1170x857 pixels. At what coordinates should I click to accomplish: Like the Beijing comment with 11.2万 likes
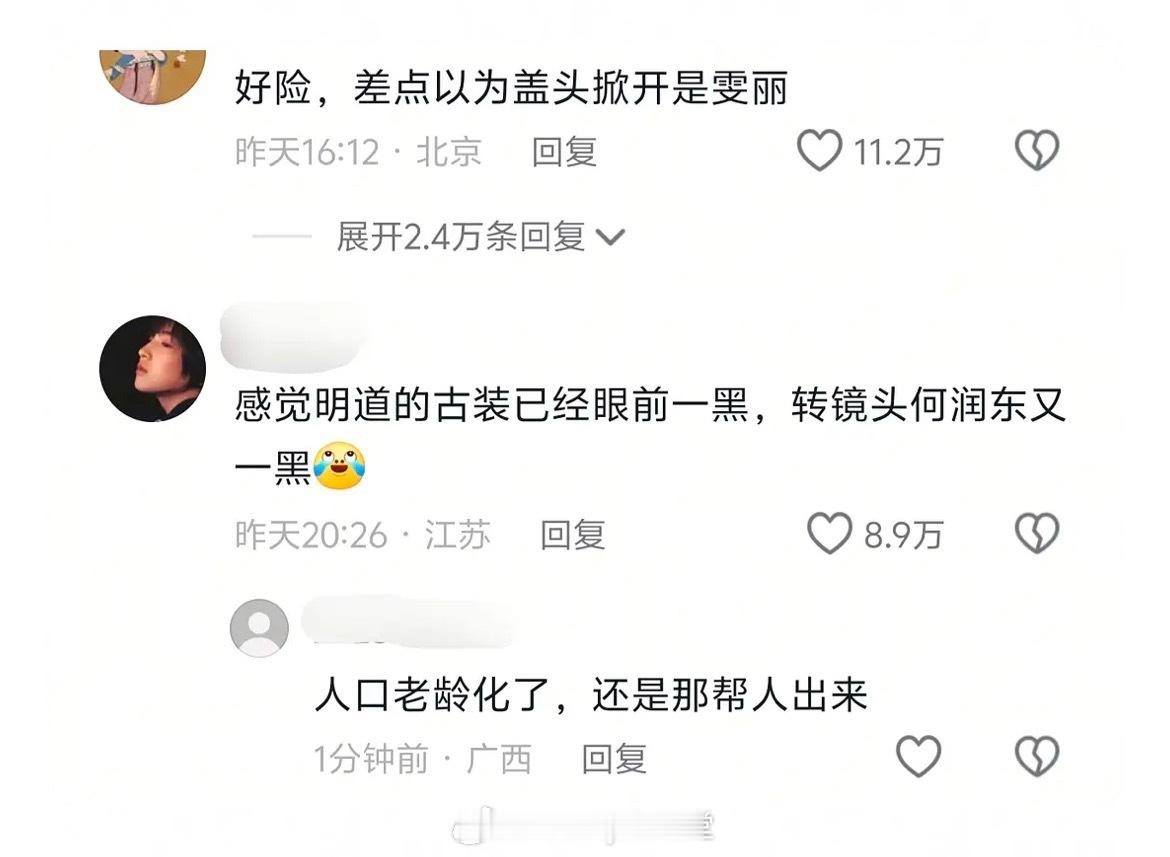[x=819, y=151]
